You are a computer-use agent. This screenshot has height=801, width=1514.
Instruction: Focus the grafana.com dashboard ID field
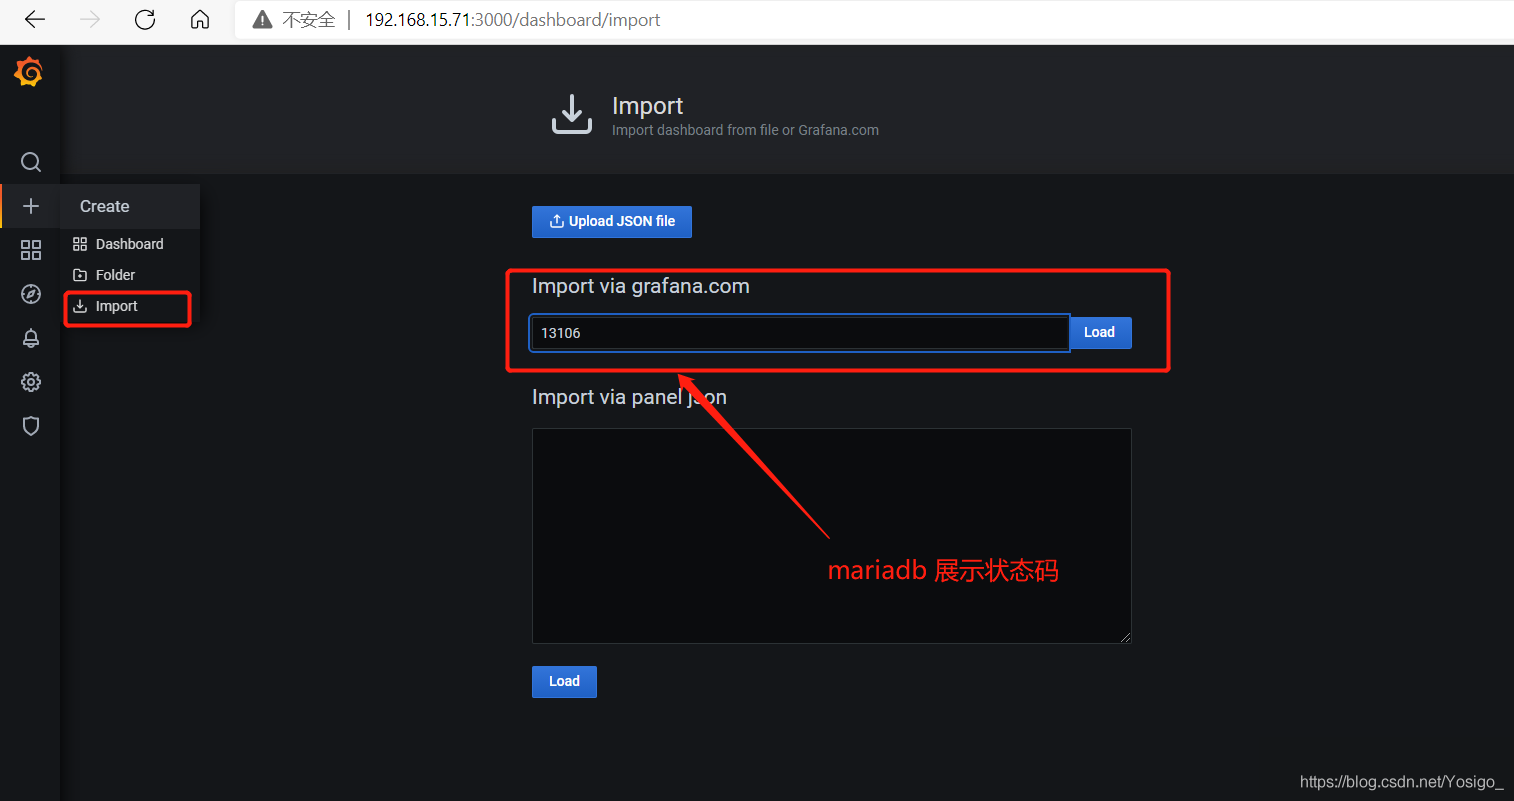click(x=800, y=333)
